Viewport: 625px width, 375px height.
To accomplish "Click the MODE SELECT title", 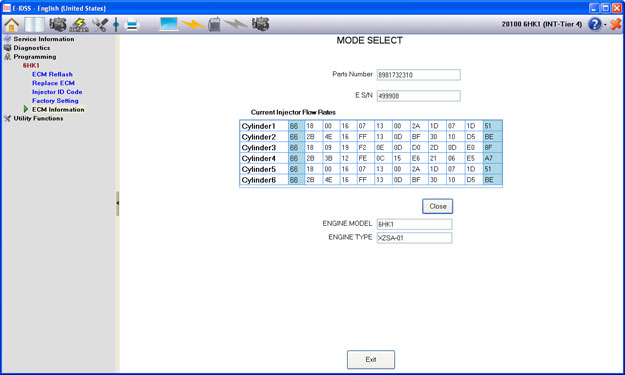I will tap(369, 41).
